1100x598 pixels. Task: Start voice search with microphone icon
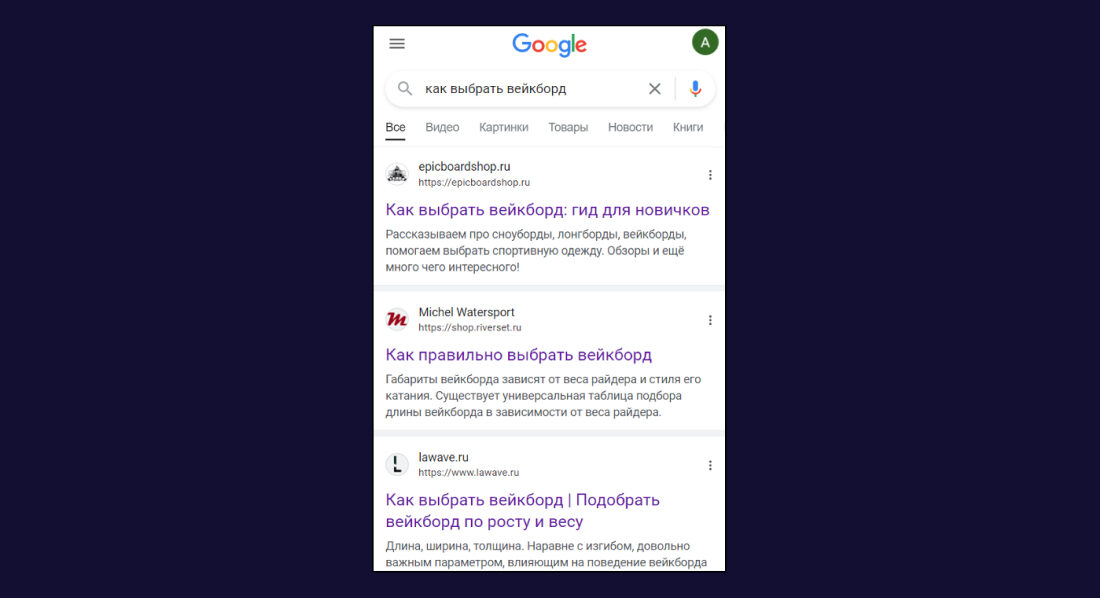(695, 88)
